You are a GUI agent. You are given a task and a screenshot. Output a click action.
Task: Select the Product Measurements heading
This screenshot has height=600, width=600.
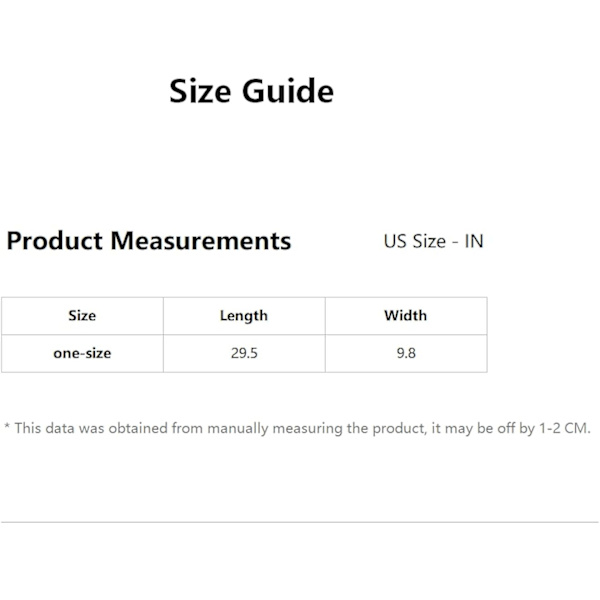click(149, 241)
